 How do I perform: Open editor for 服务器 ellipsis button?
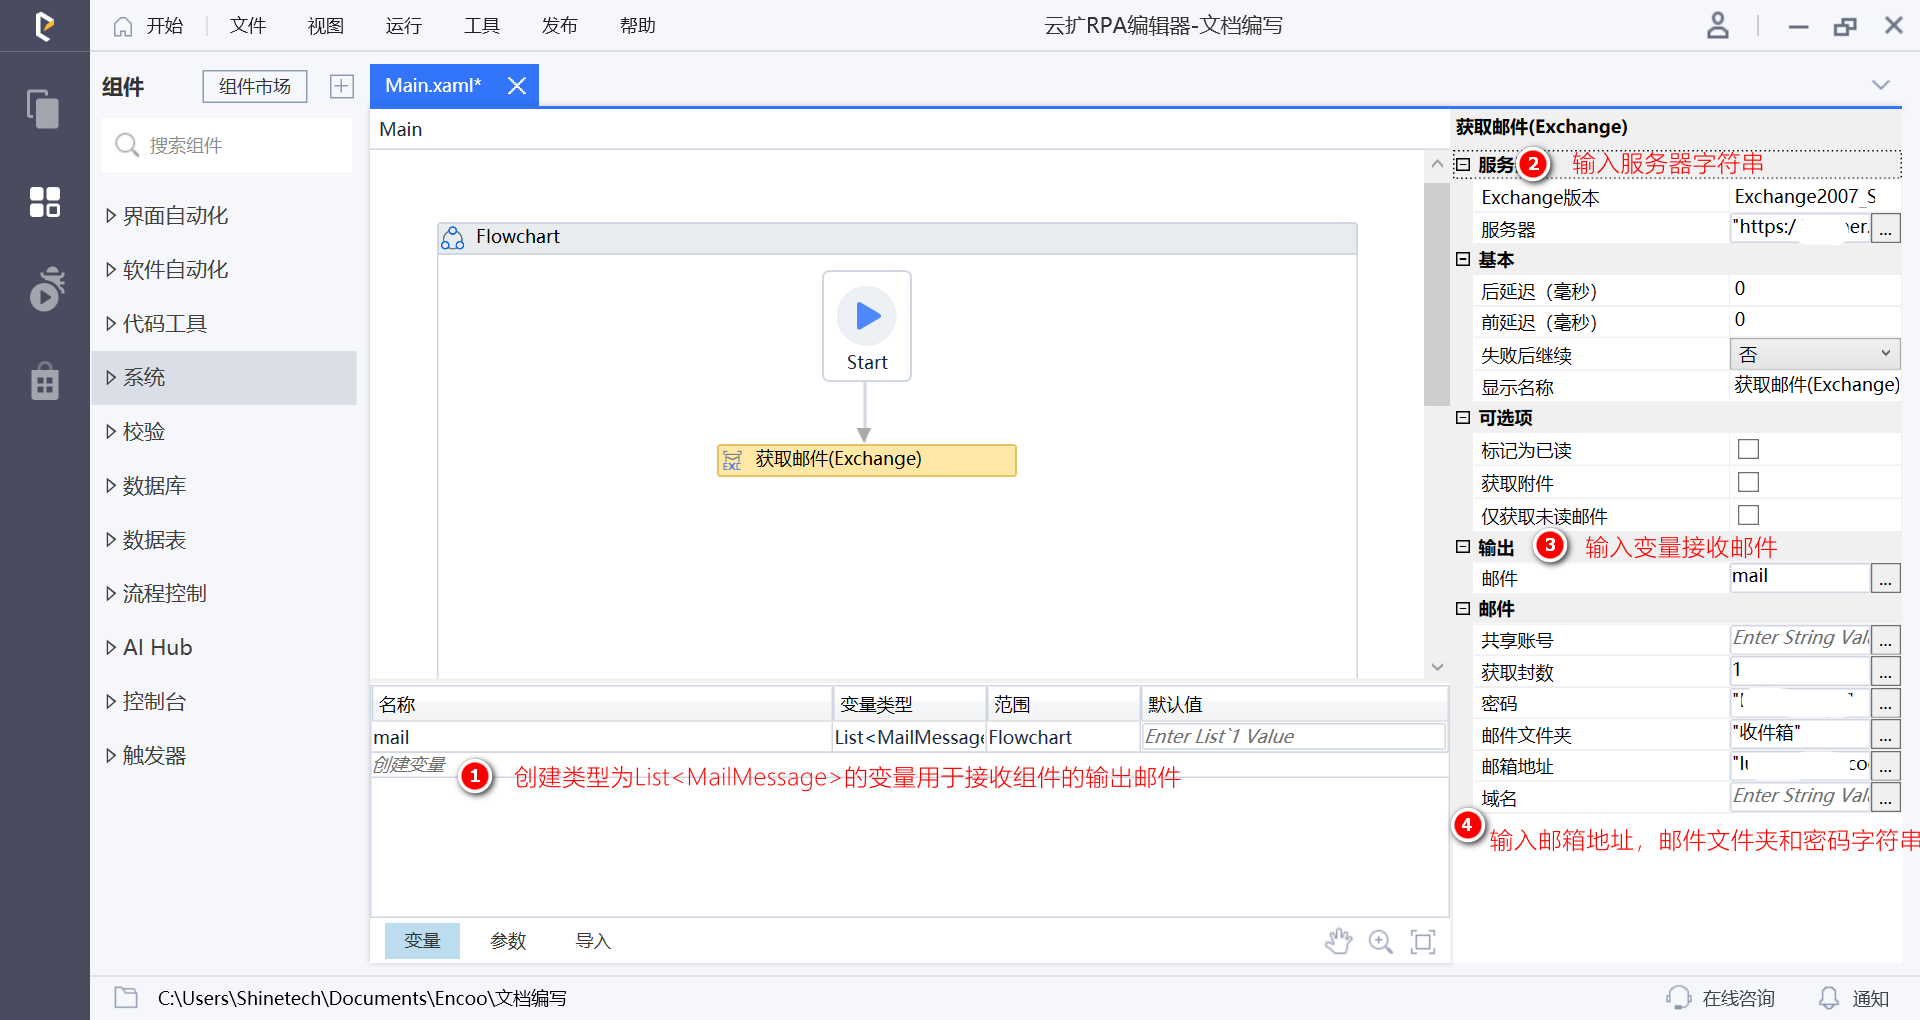(1885, 229)
